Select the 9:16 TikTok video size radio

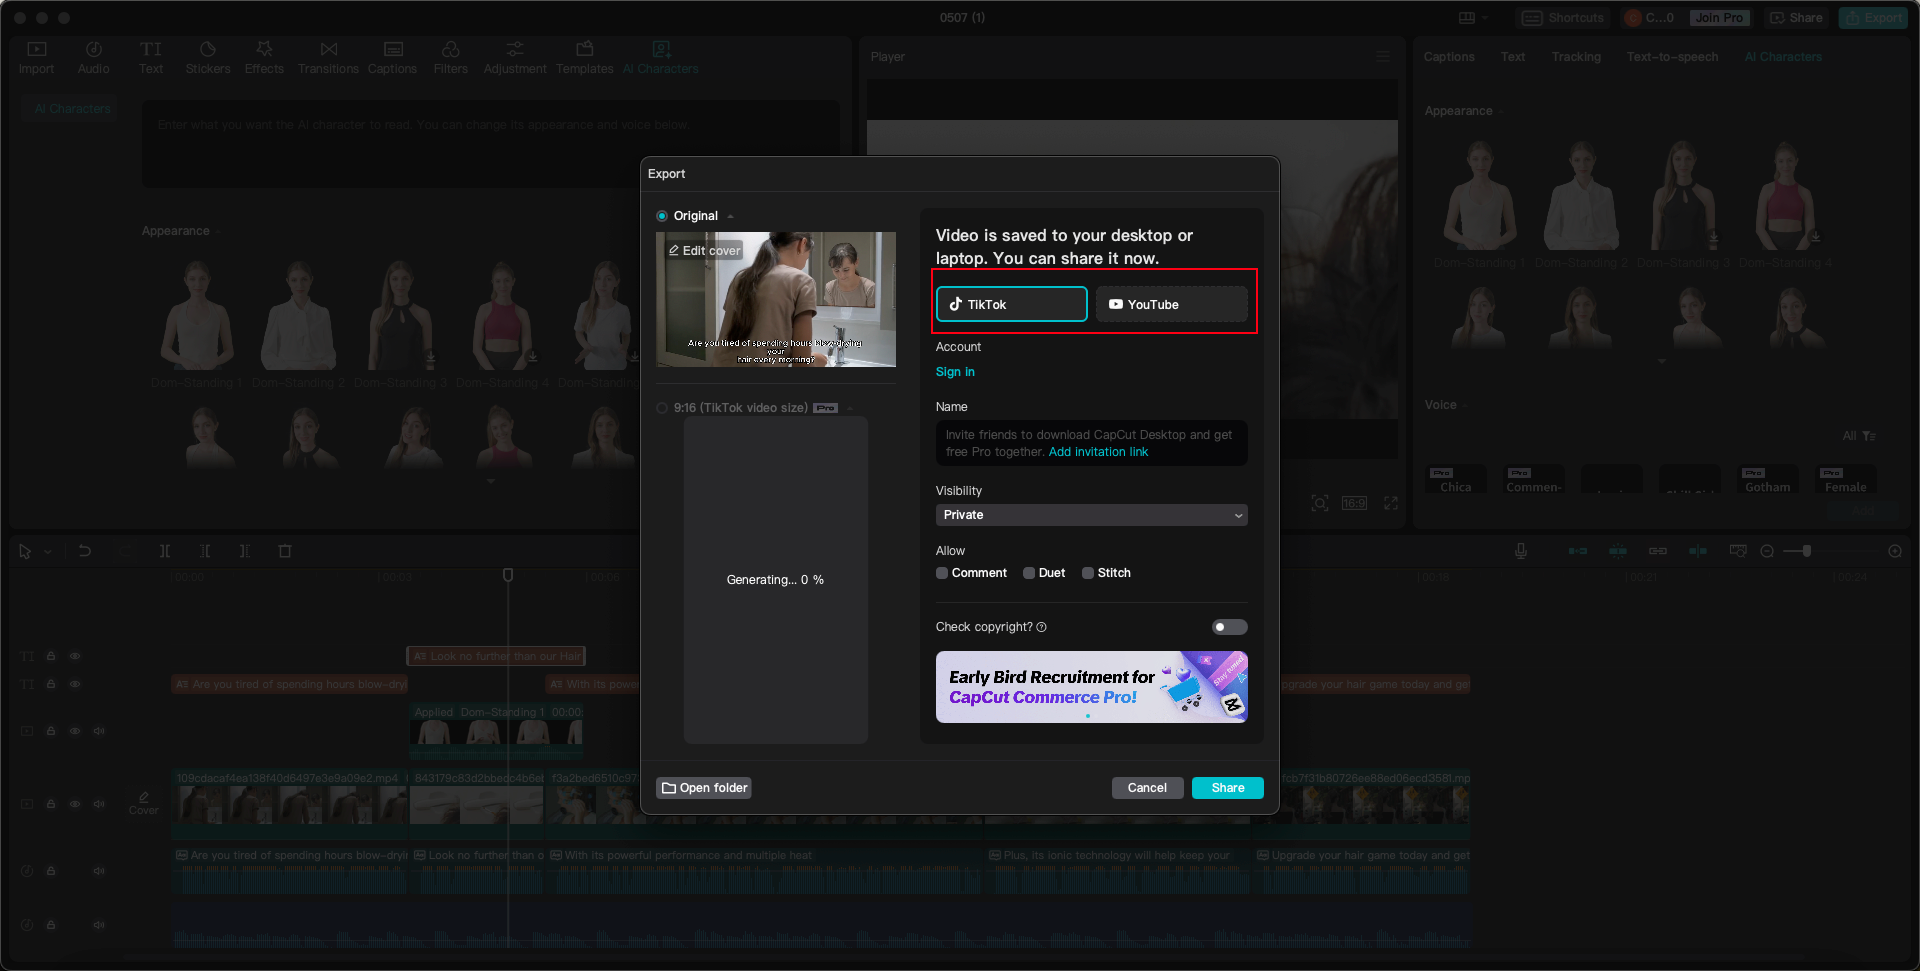point(662,408)
